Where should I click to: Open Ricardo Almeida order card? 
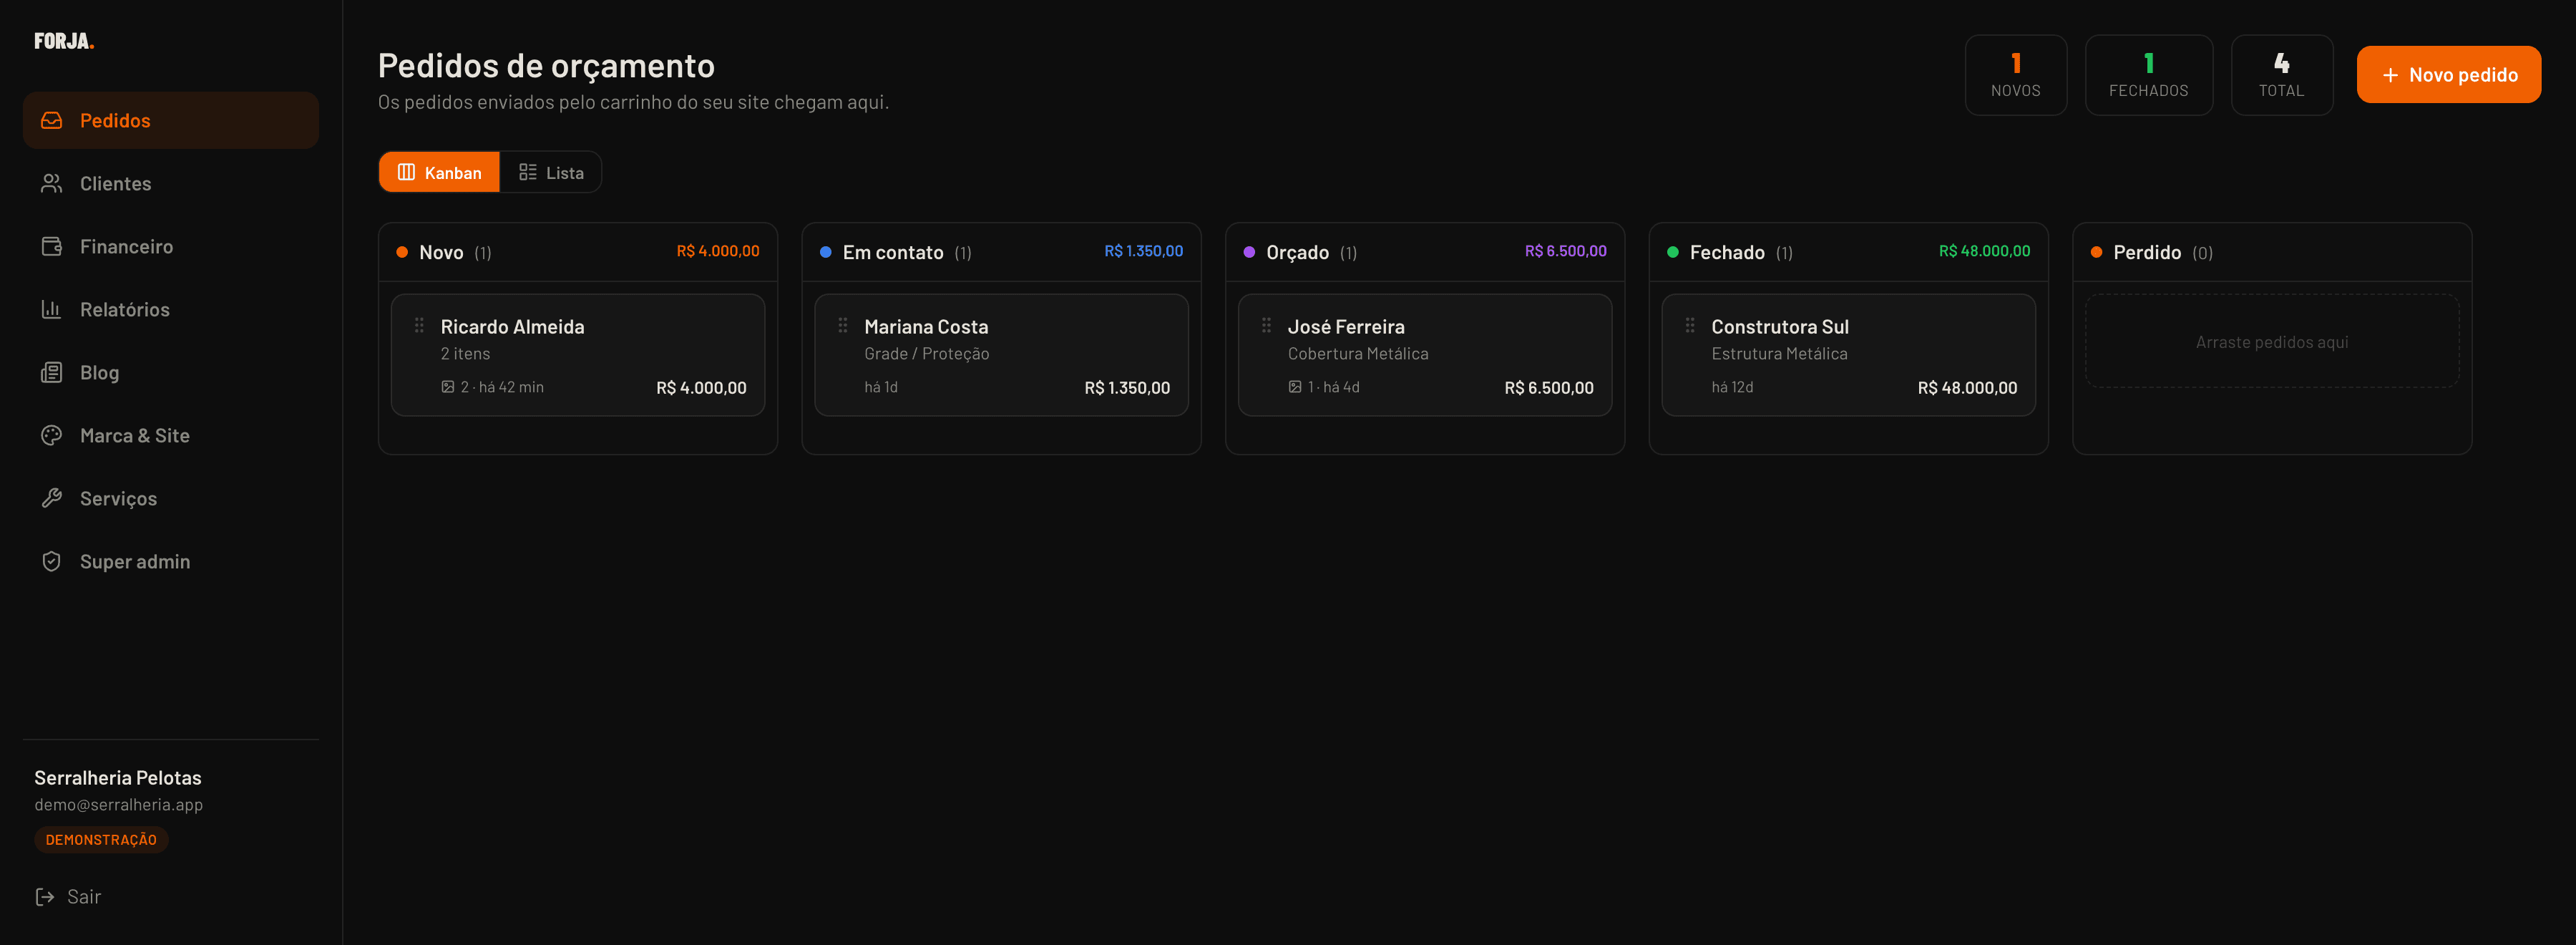pyautogui.click(x=578, y=355)
